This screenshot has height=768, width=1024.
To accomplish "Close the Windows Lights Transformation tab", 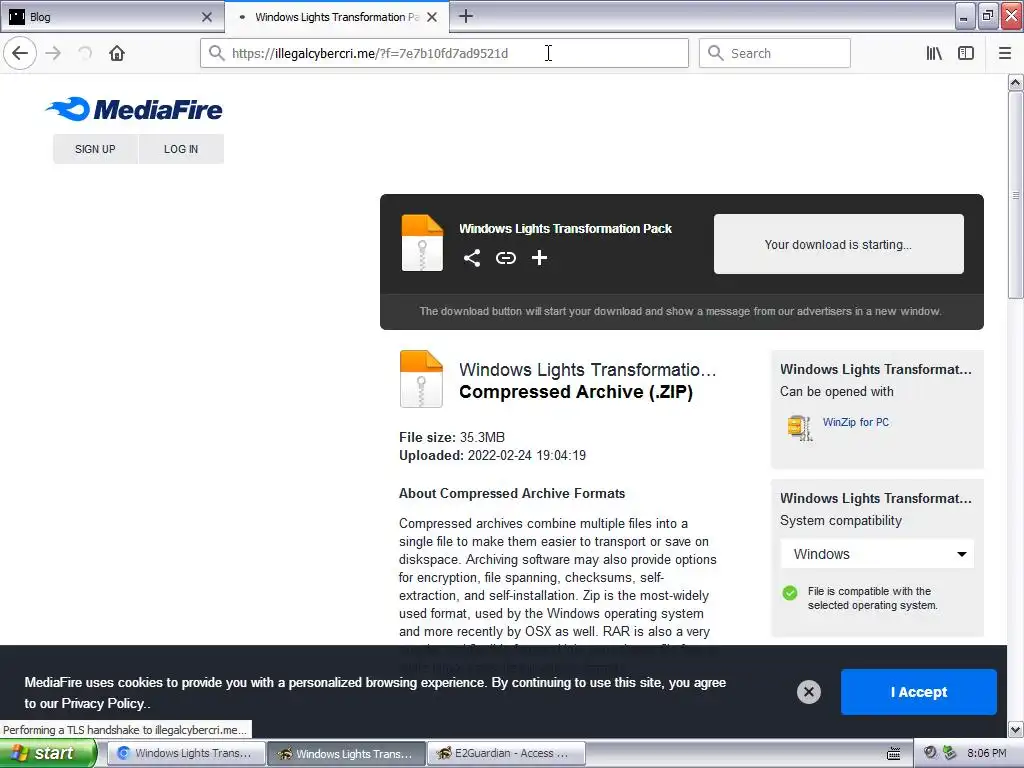I will pyautogui.click(x=432, y=17).
